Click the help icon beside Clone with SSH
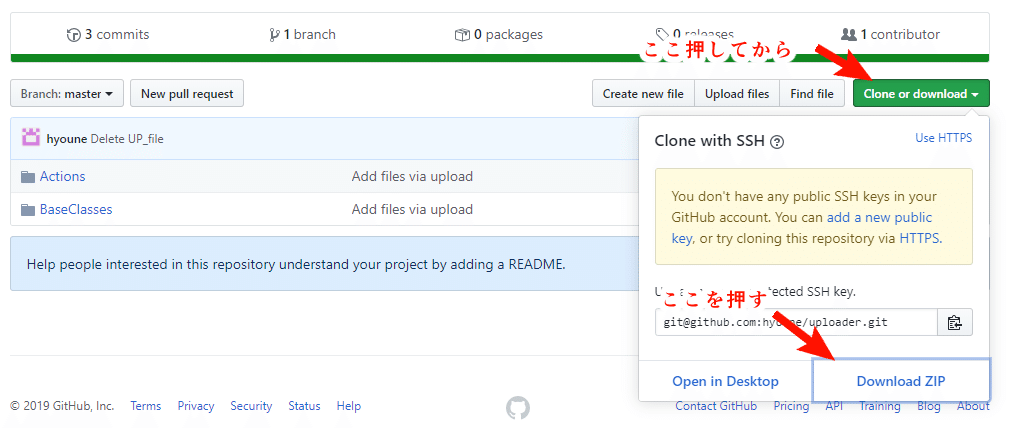Viewport: 1010px width, 428px height. (777, 142)
